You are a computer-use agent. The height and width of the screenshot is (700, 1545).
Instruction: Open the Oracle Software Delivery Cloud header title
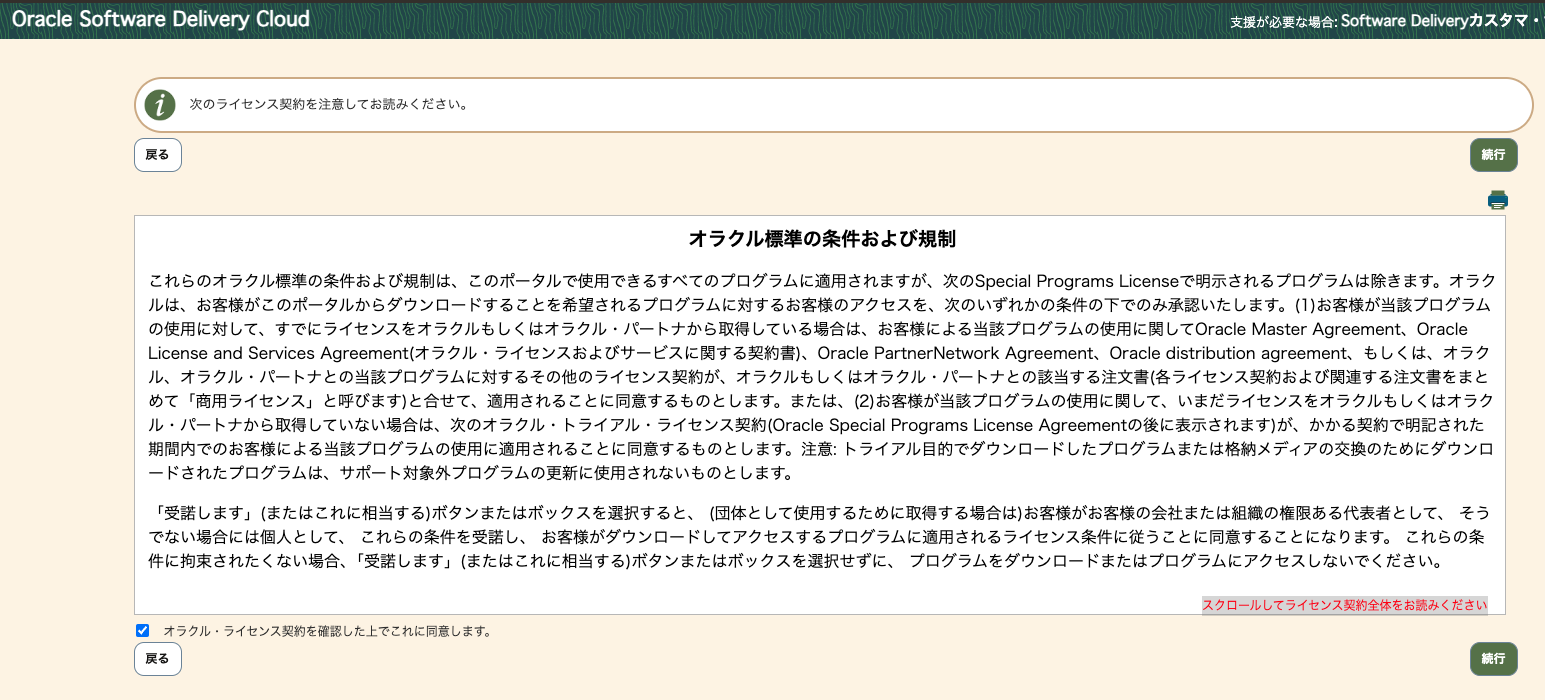161,19
